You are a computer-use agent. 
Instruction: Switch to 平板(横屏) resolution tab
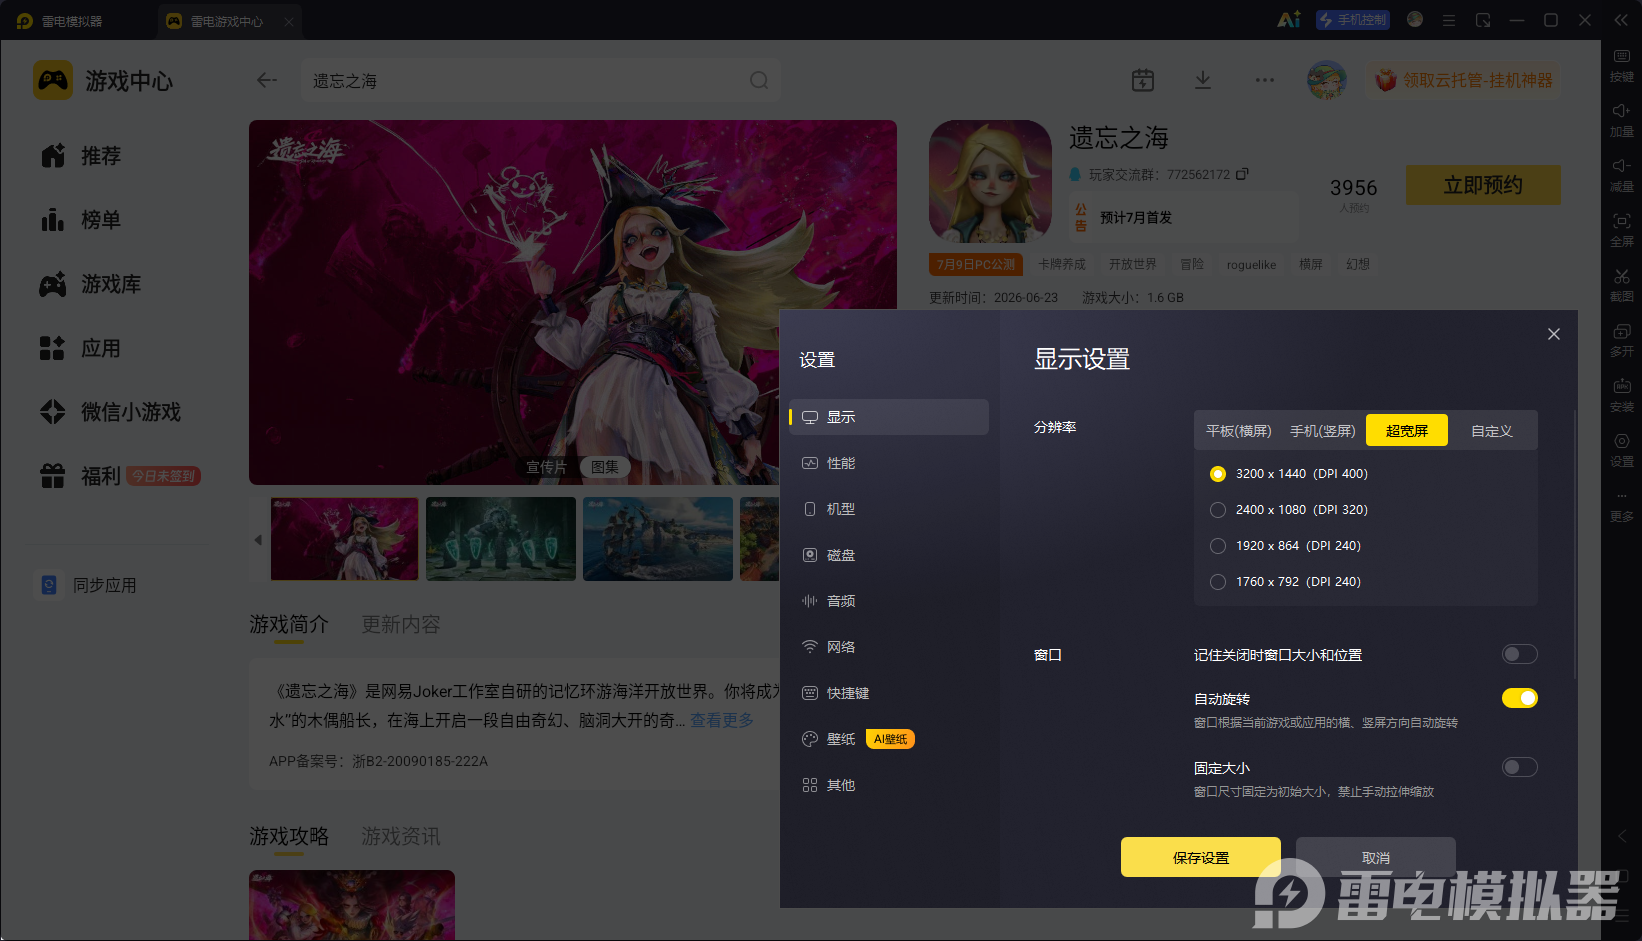click(1238, 431)
